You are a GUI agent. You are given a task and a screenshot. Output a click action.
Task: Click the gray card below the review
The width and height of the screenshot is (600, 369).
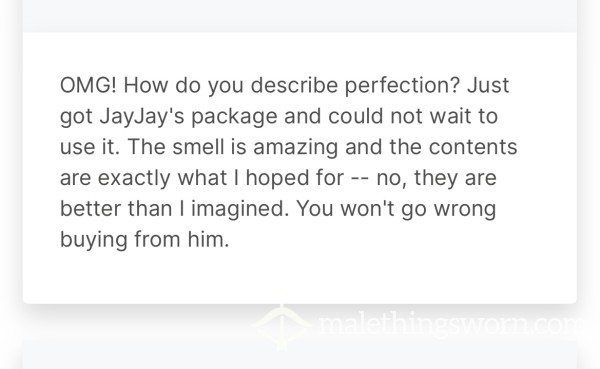tap(300, 355)
